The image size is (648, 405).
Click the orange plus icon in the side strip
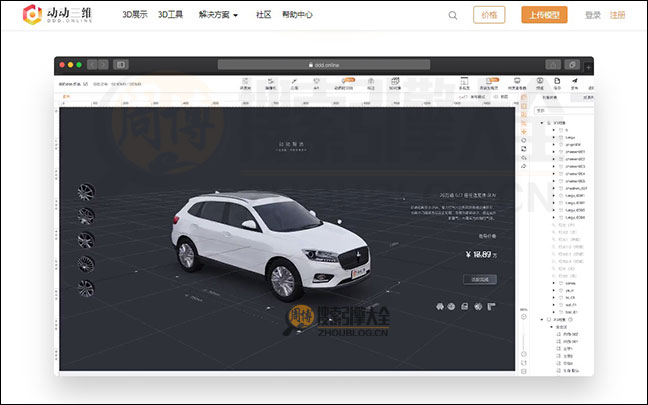click(x=524, y=131)
